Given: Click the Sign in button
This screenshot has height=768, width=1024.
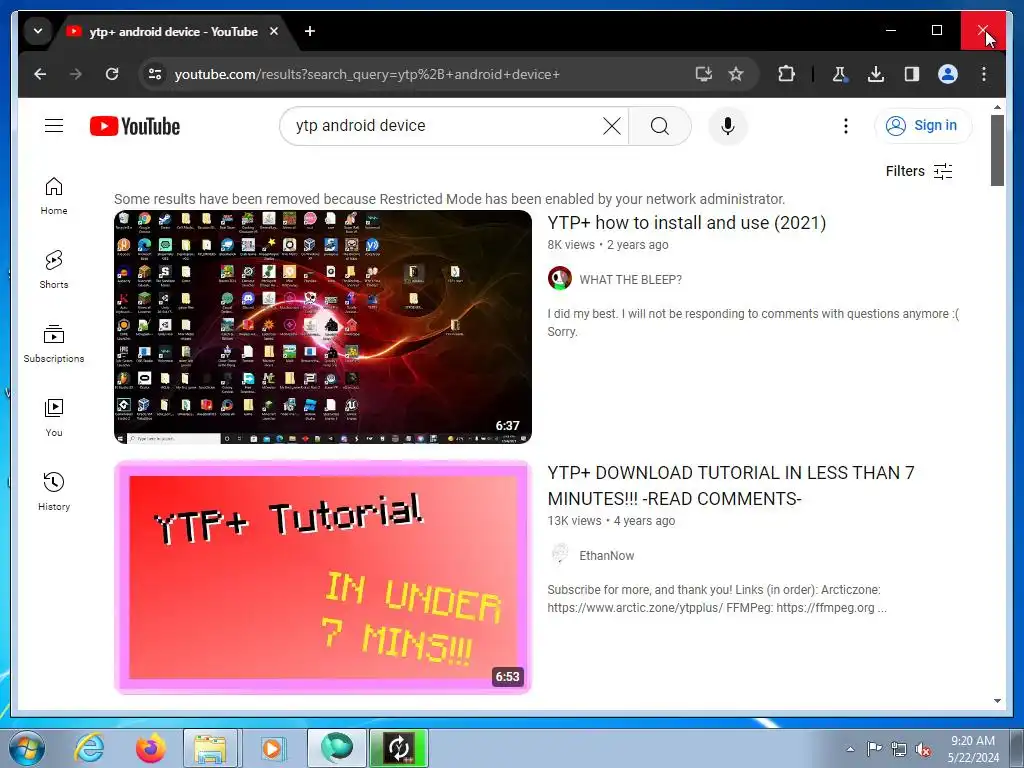Looking at the screenshot, I should (x=922, y=125).
